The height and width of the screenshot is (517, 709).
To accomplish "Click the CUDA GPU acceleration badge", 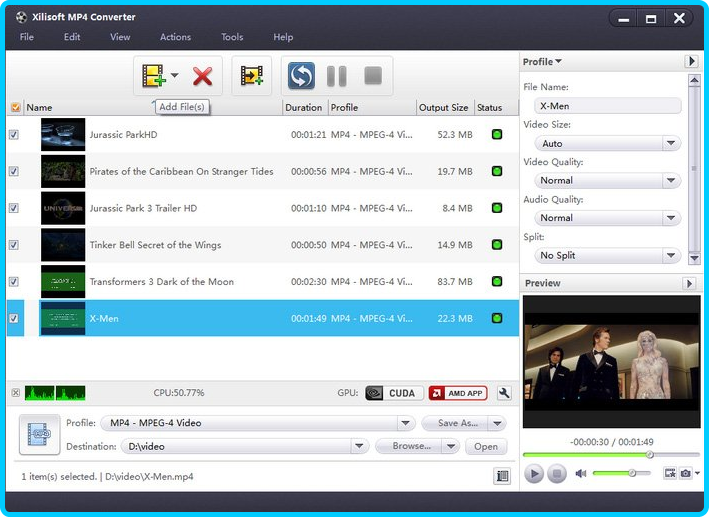I will click(390, 393).
